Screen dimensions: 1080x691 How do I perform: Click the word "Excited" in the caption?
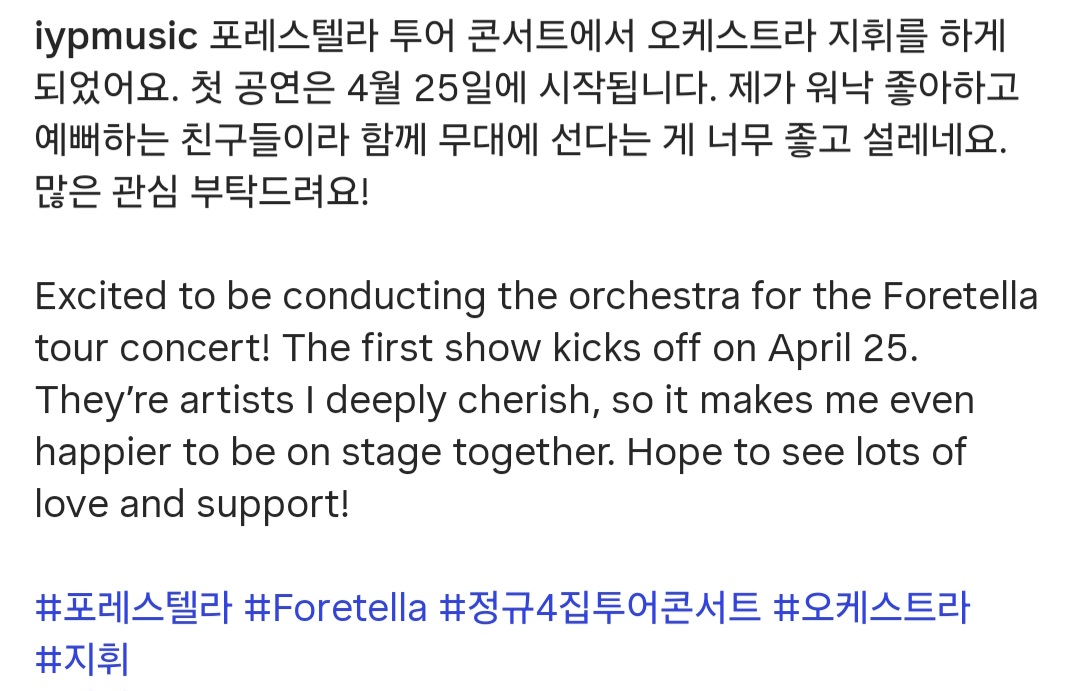click(100, 297)
